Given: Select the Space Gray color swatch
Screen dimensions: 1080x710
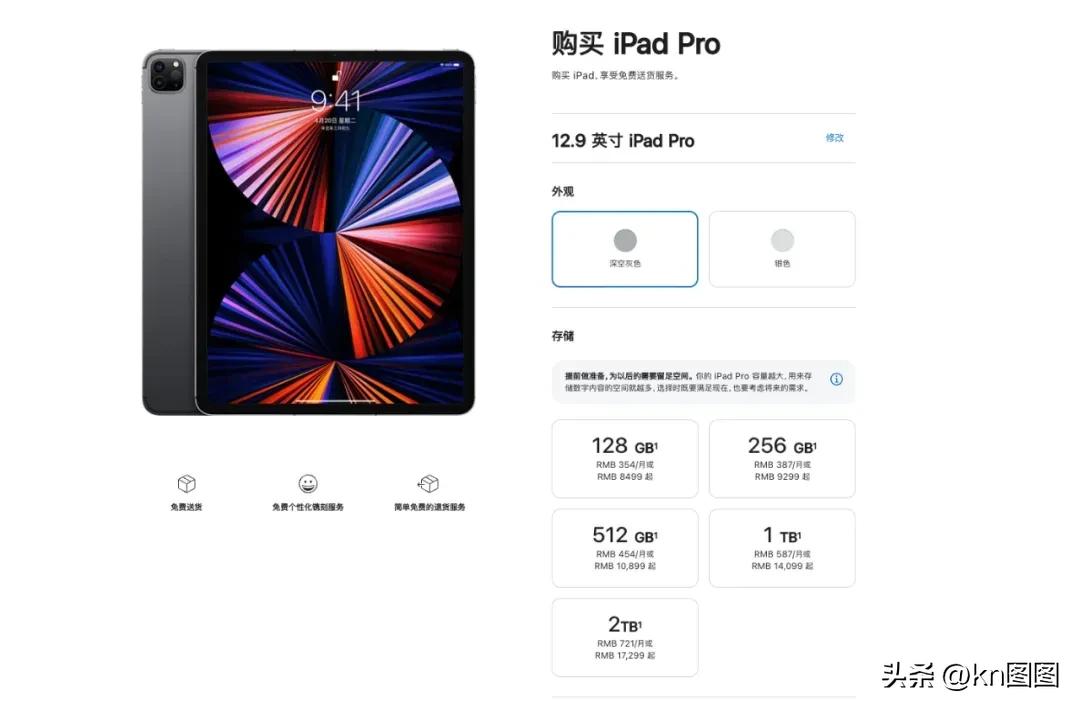Looking at the screenshot, I should [x=625, y=249].
